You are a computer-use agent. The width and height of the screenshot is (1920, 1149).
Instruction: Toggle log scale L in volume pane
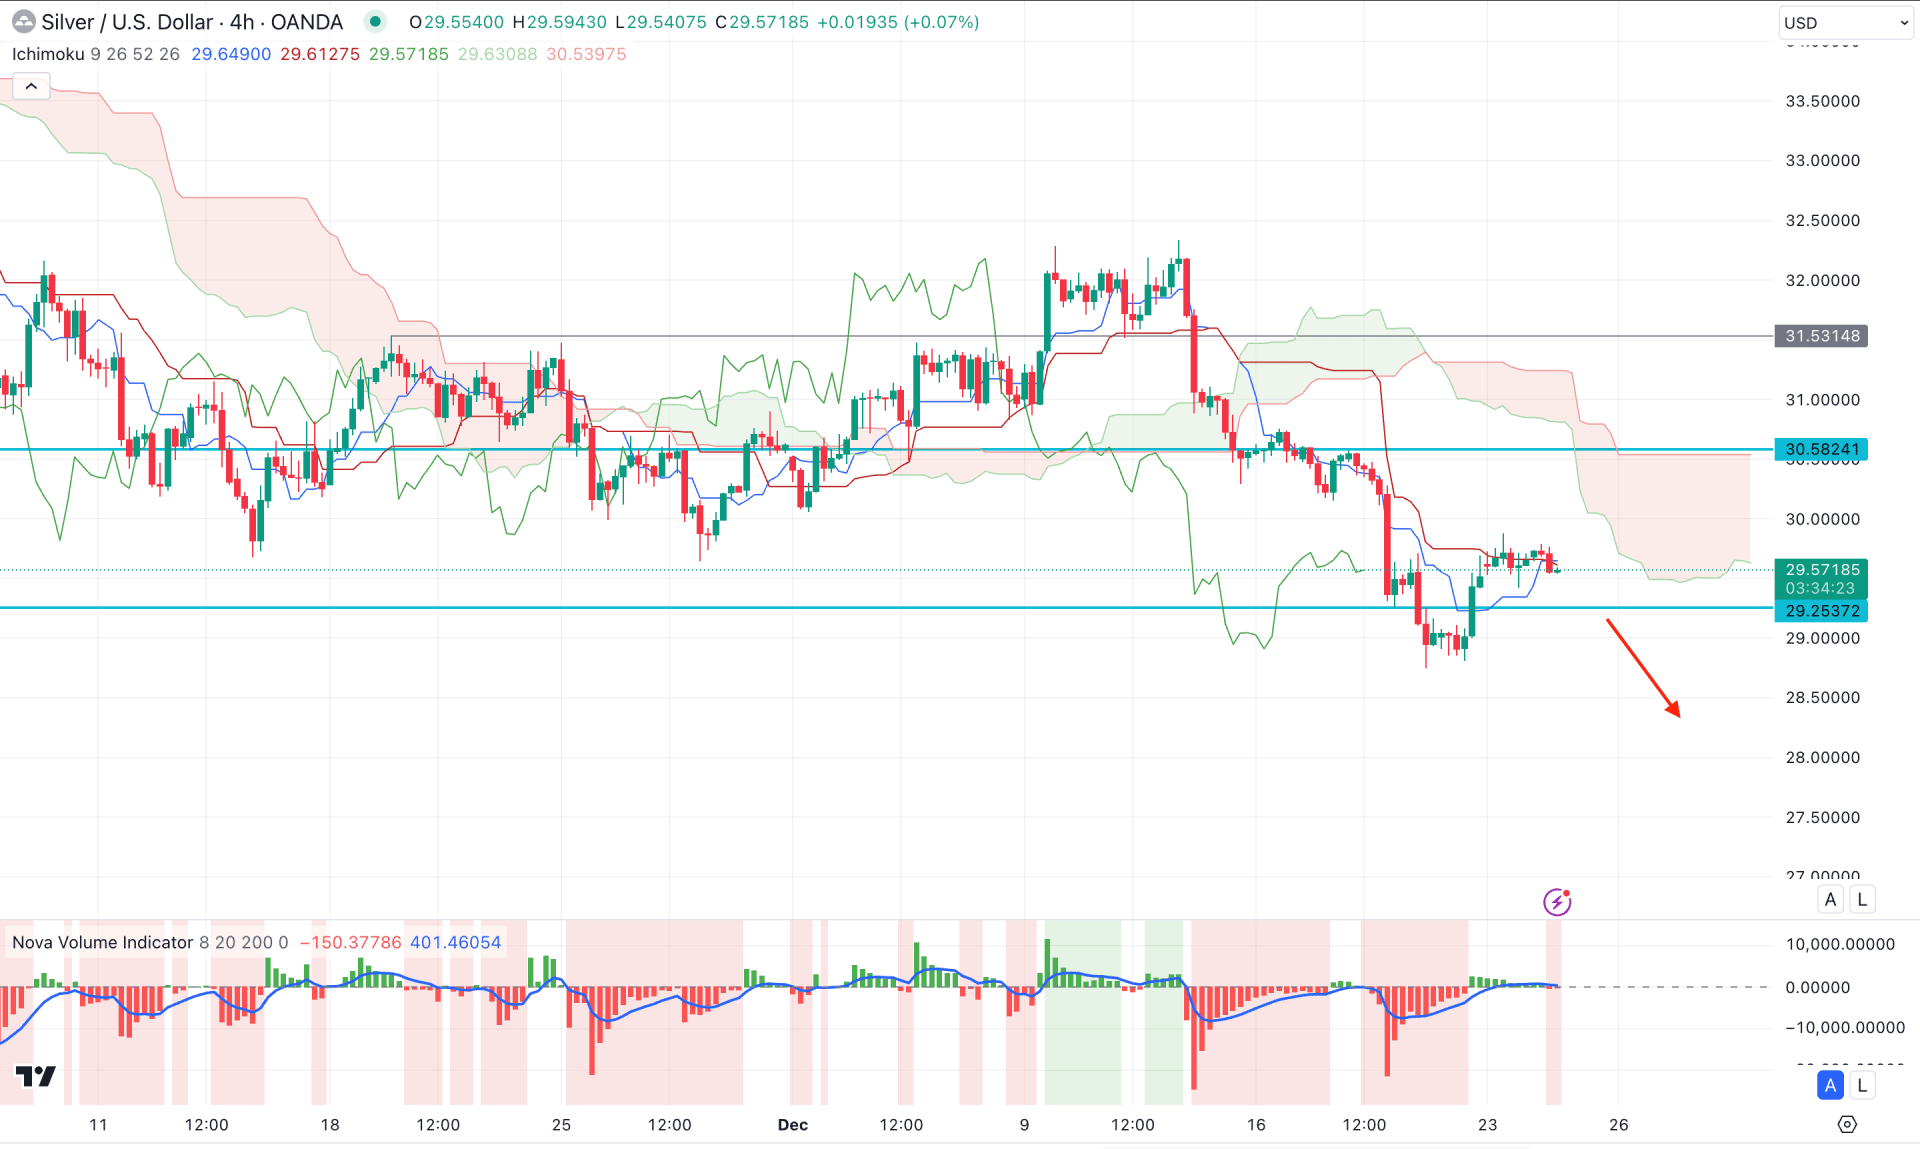(x=1862, y=1085)
